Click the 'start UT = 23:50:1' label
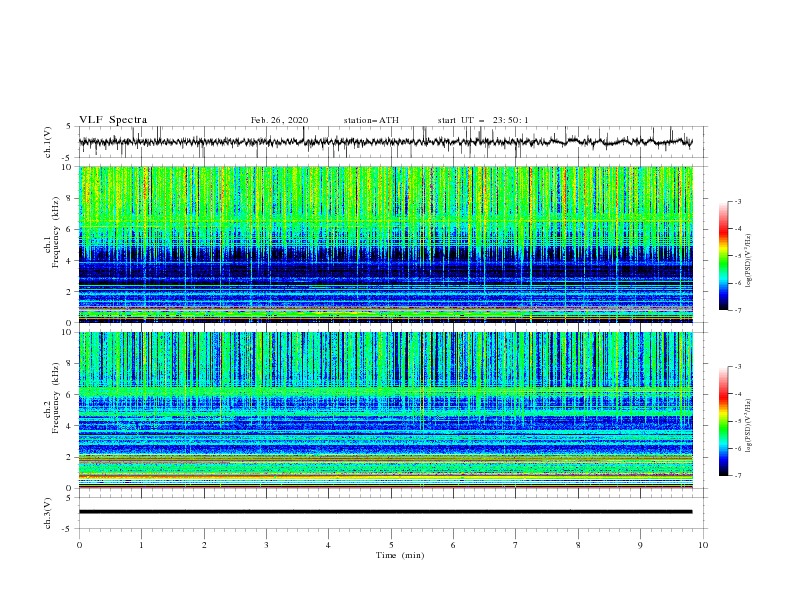This screenshot has width=792, height=612. coord(483,120)
